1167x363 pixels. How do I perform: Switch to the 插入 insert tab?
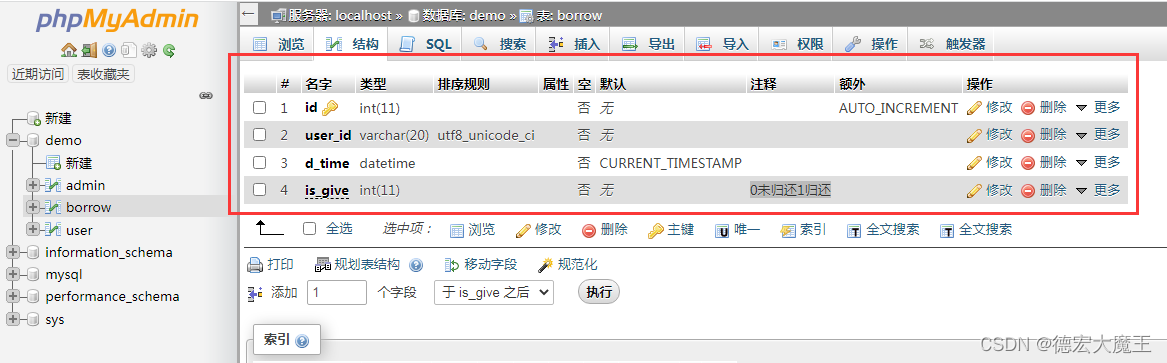pyautogui.click(x=574, y=45)
